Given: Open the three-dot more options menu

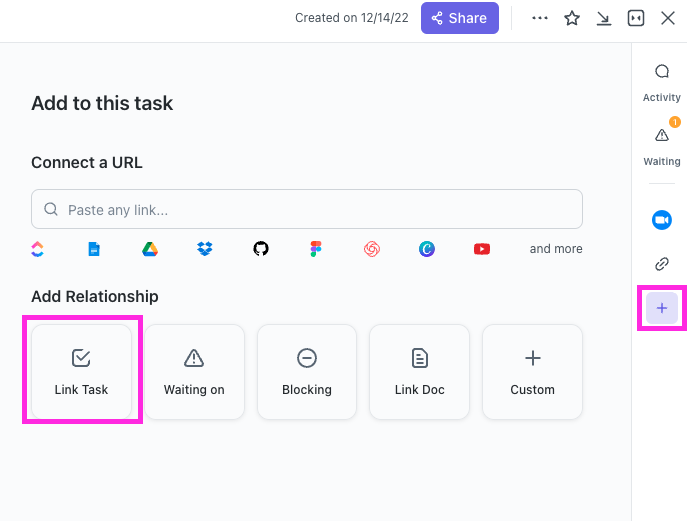Looking at the screenshot, I should 540,18.
